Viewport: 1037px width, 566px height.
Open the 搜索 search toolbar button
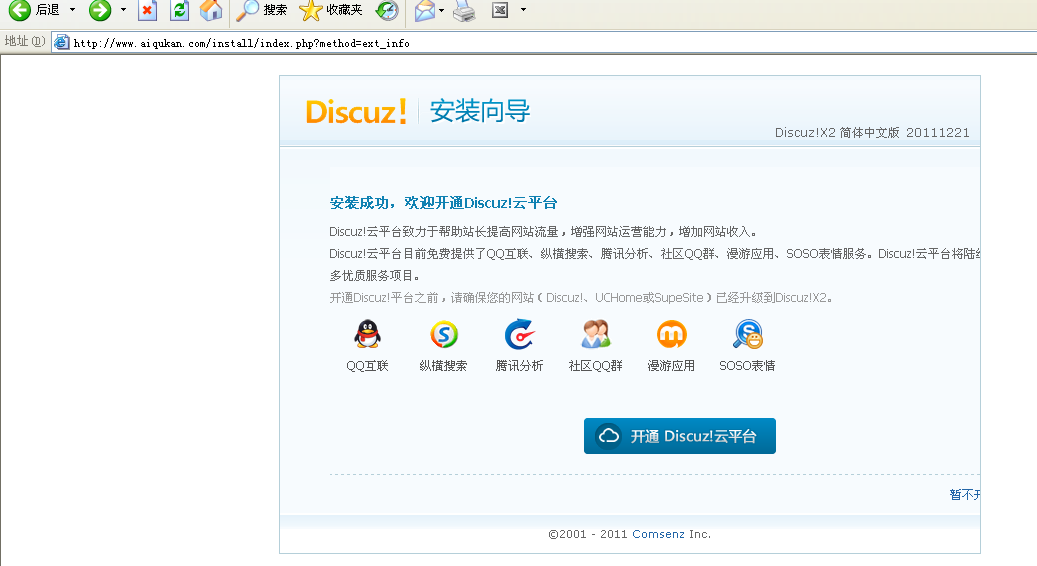(262, 10)
